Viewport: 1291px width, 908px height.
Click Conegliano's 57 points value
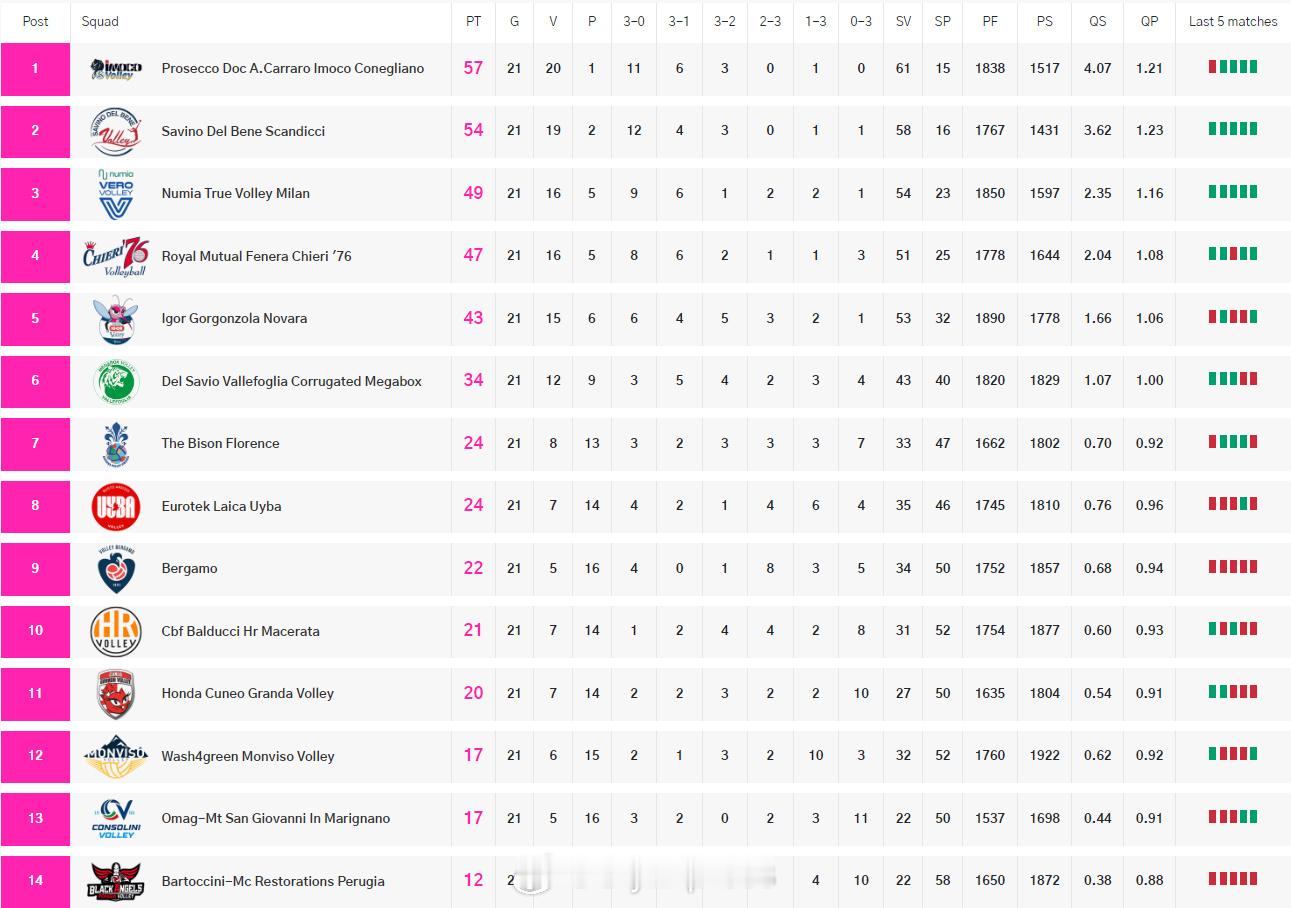tap(473, 68)
